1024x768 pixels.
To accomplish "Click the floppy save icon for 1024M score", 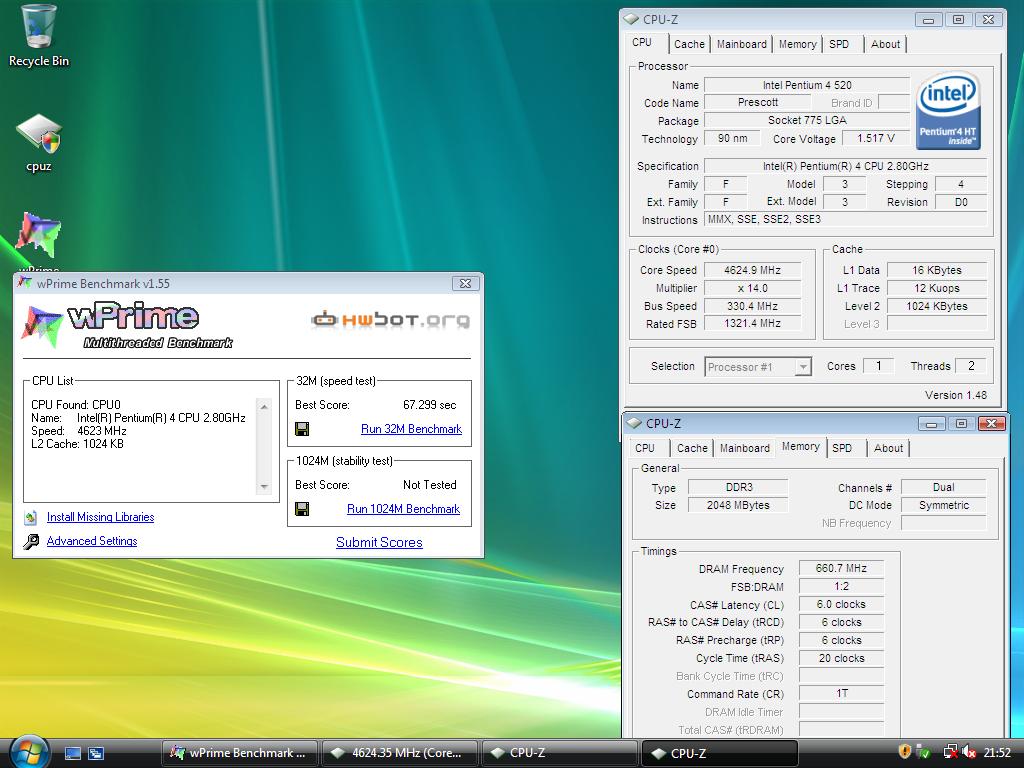I will coord(302,509).
